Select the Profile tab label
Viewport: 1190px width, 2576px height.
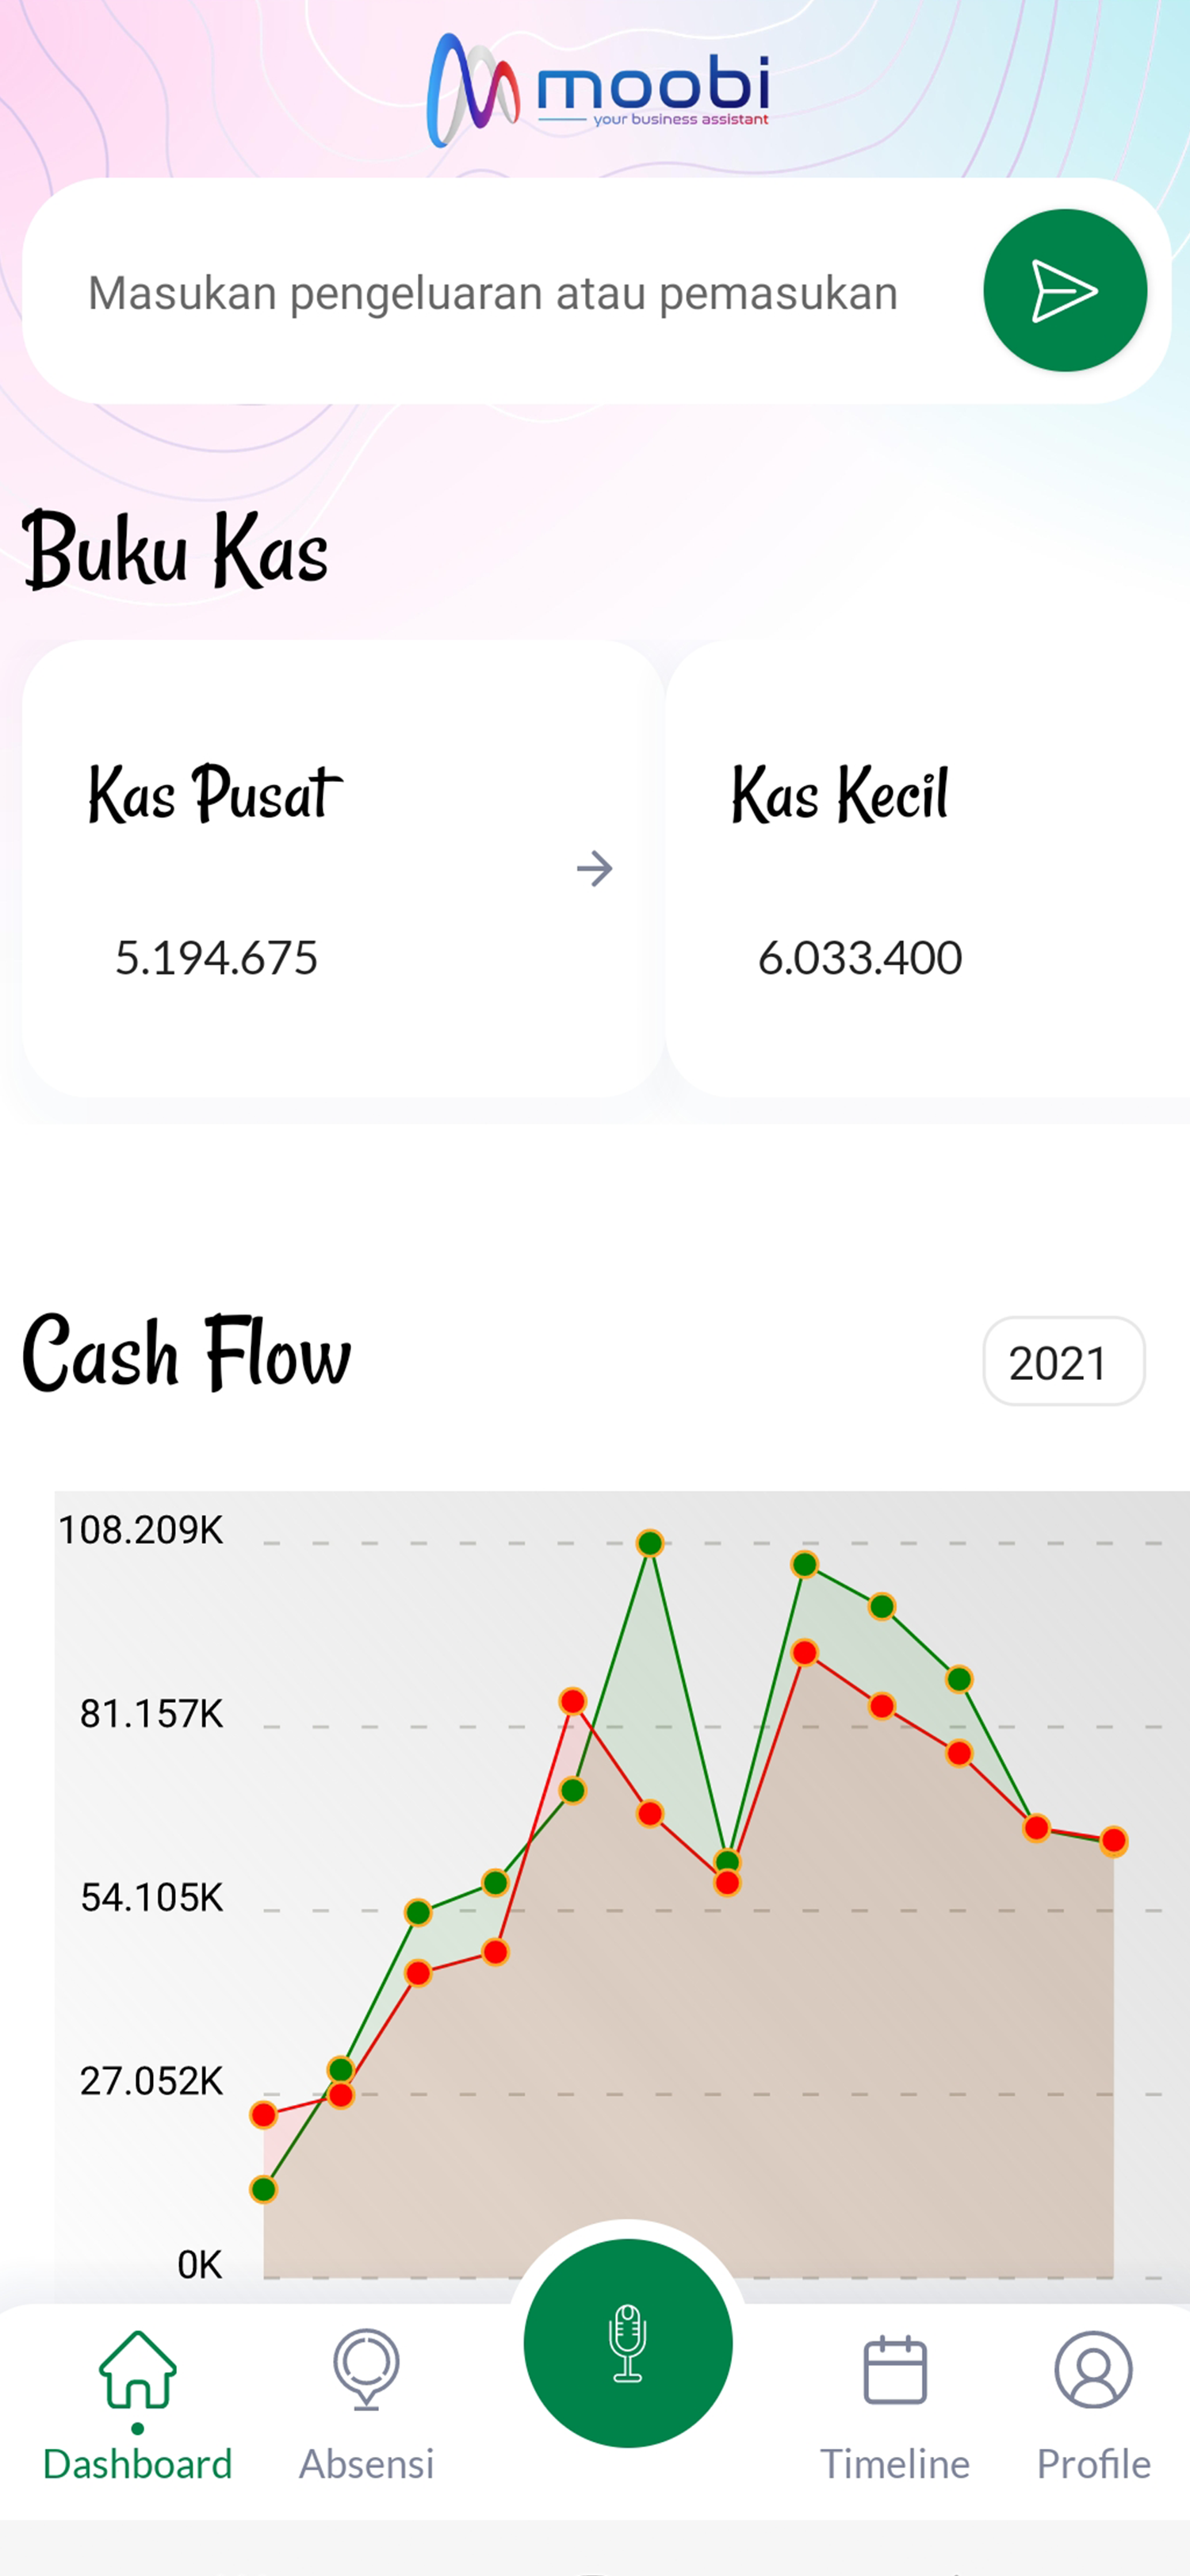point(1093,2463)
